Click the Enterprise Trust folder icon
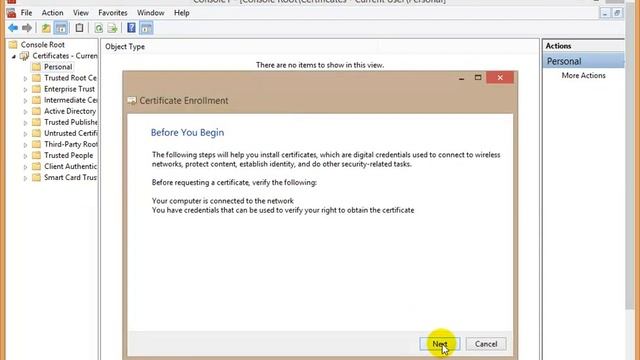Viewport: 640px width, 360px height. (x=36, y=89)
